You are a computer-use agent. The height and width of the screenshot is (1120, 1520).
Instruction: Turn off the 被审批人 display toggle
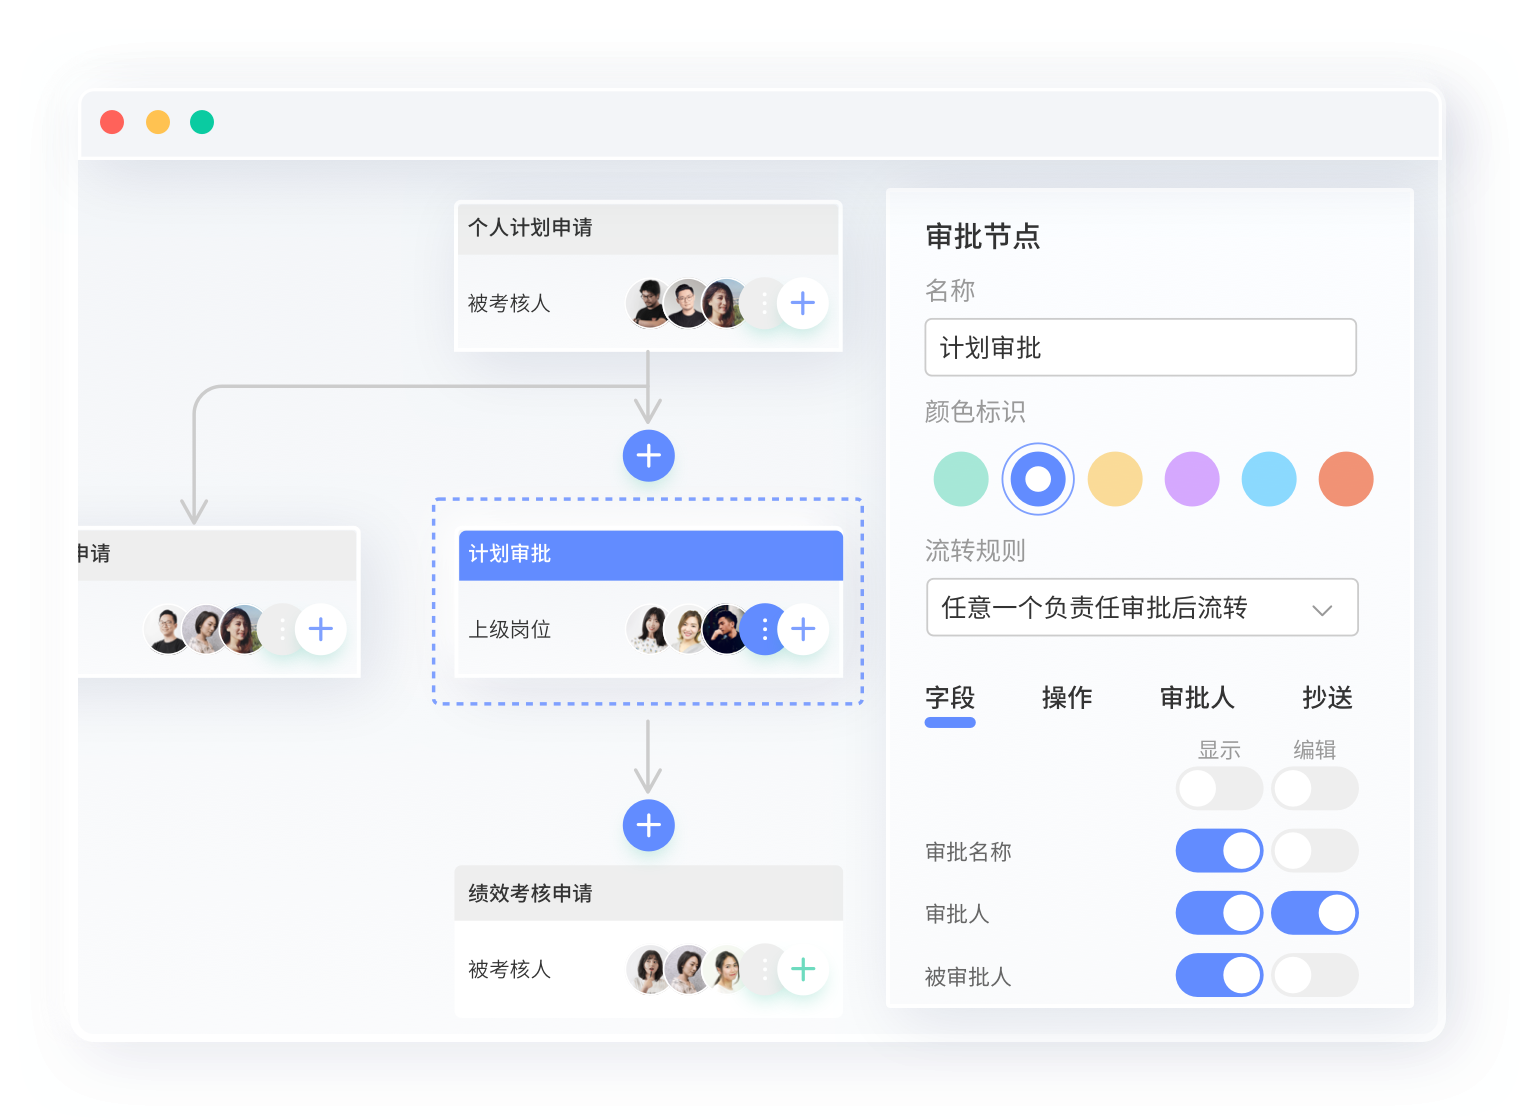pyautogui.click(x=1219, y=975)
